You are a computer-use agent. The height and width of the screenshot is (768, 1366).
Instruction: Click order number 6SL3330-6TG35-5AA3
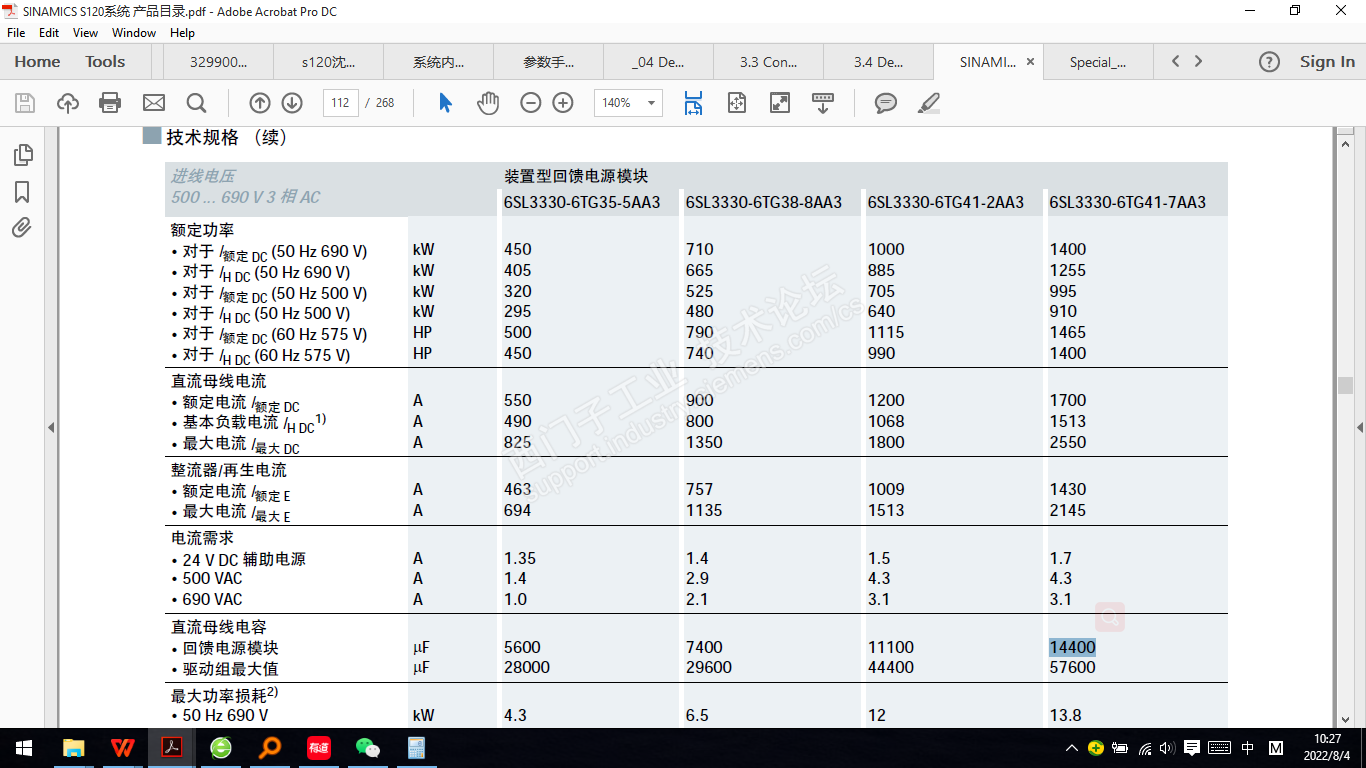click(582, 202)
